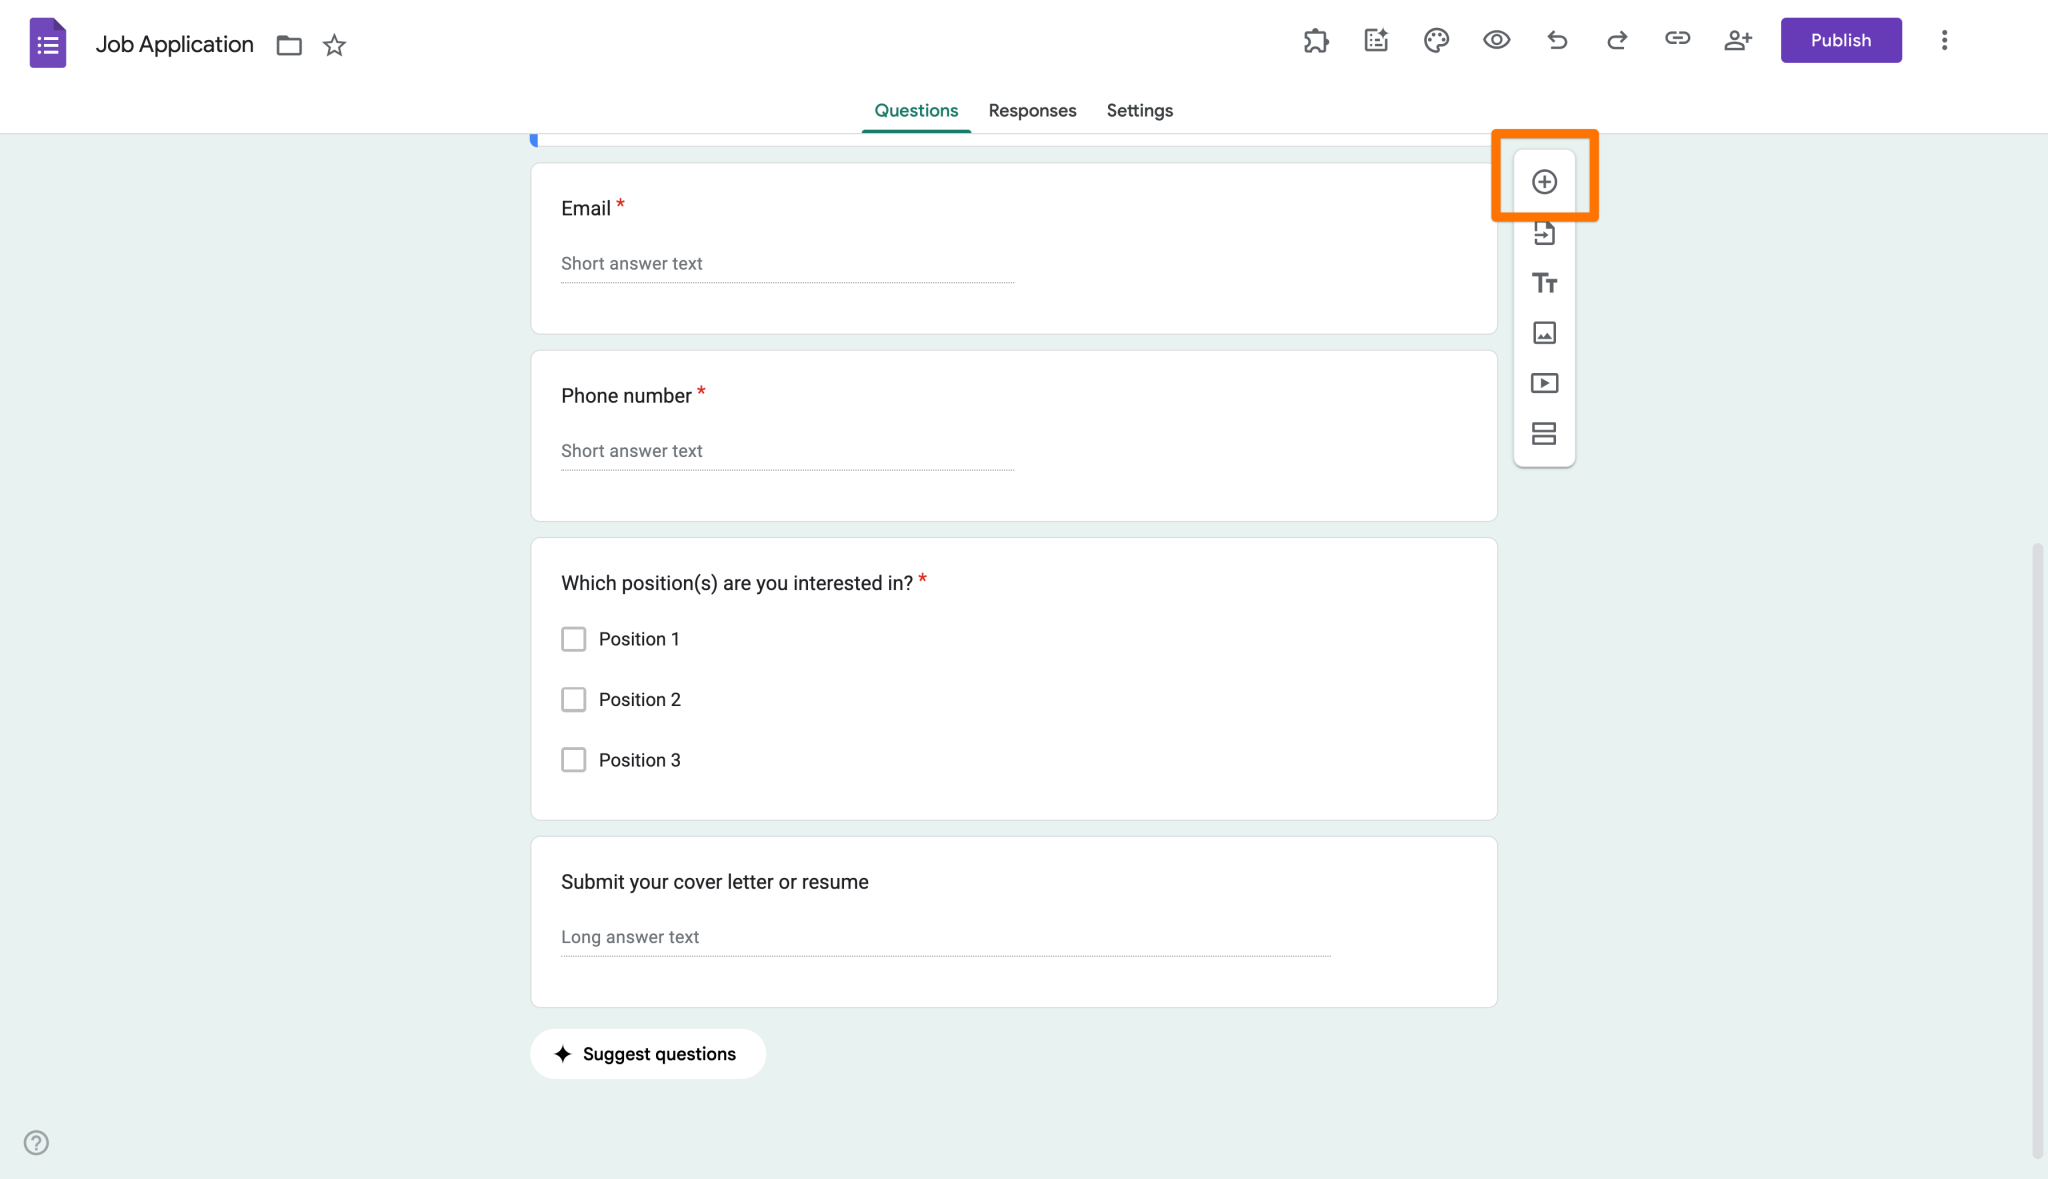This screenshot has width=2048, height=1179.
Task: Open the theme customization palette
Action: click(x=1436, y=40)
